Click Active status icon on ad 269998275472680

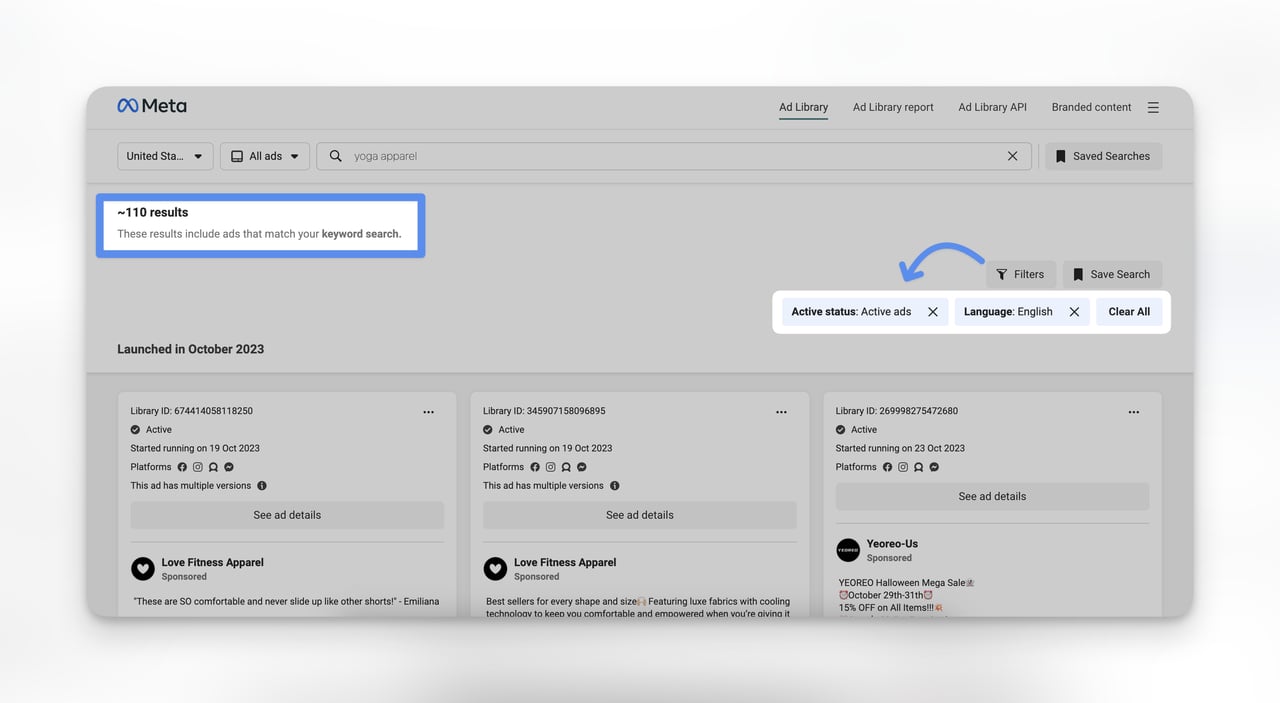841,430
